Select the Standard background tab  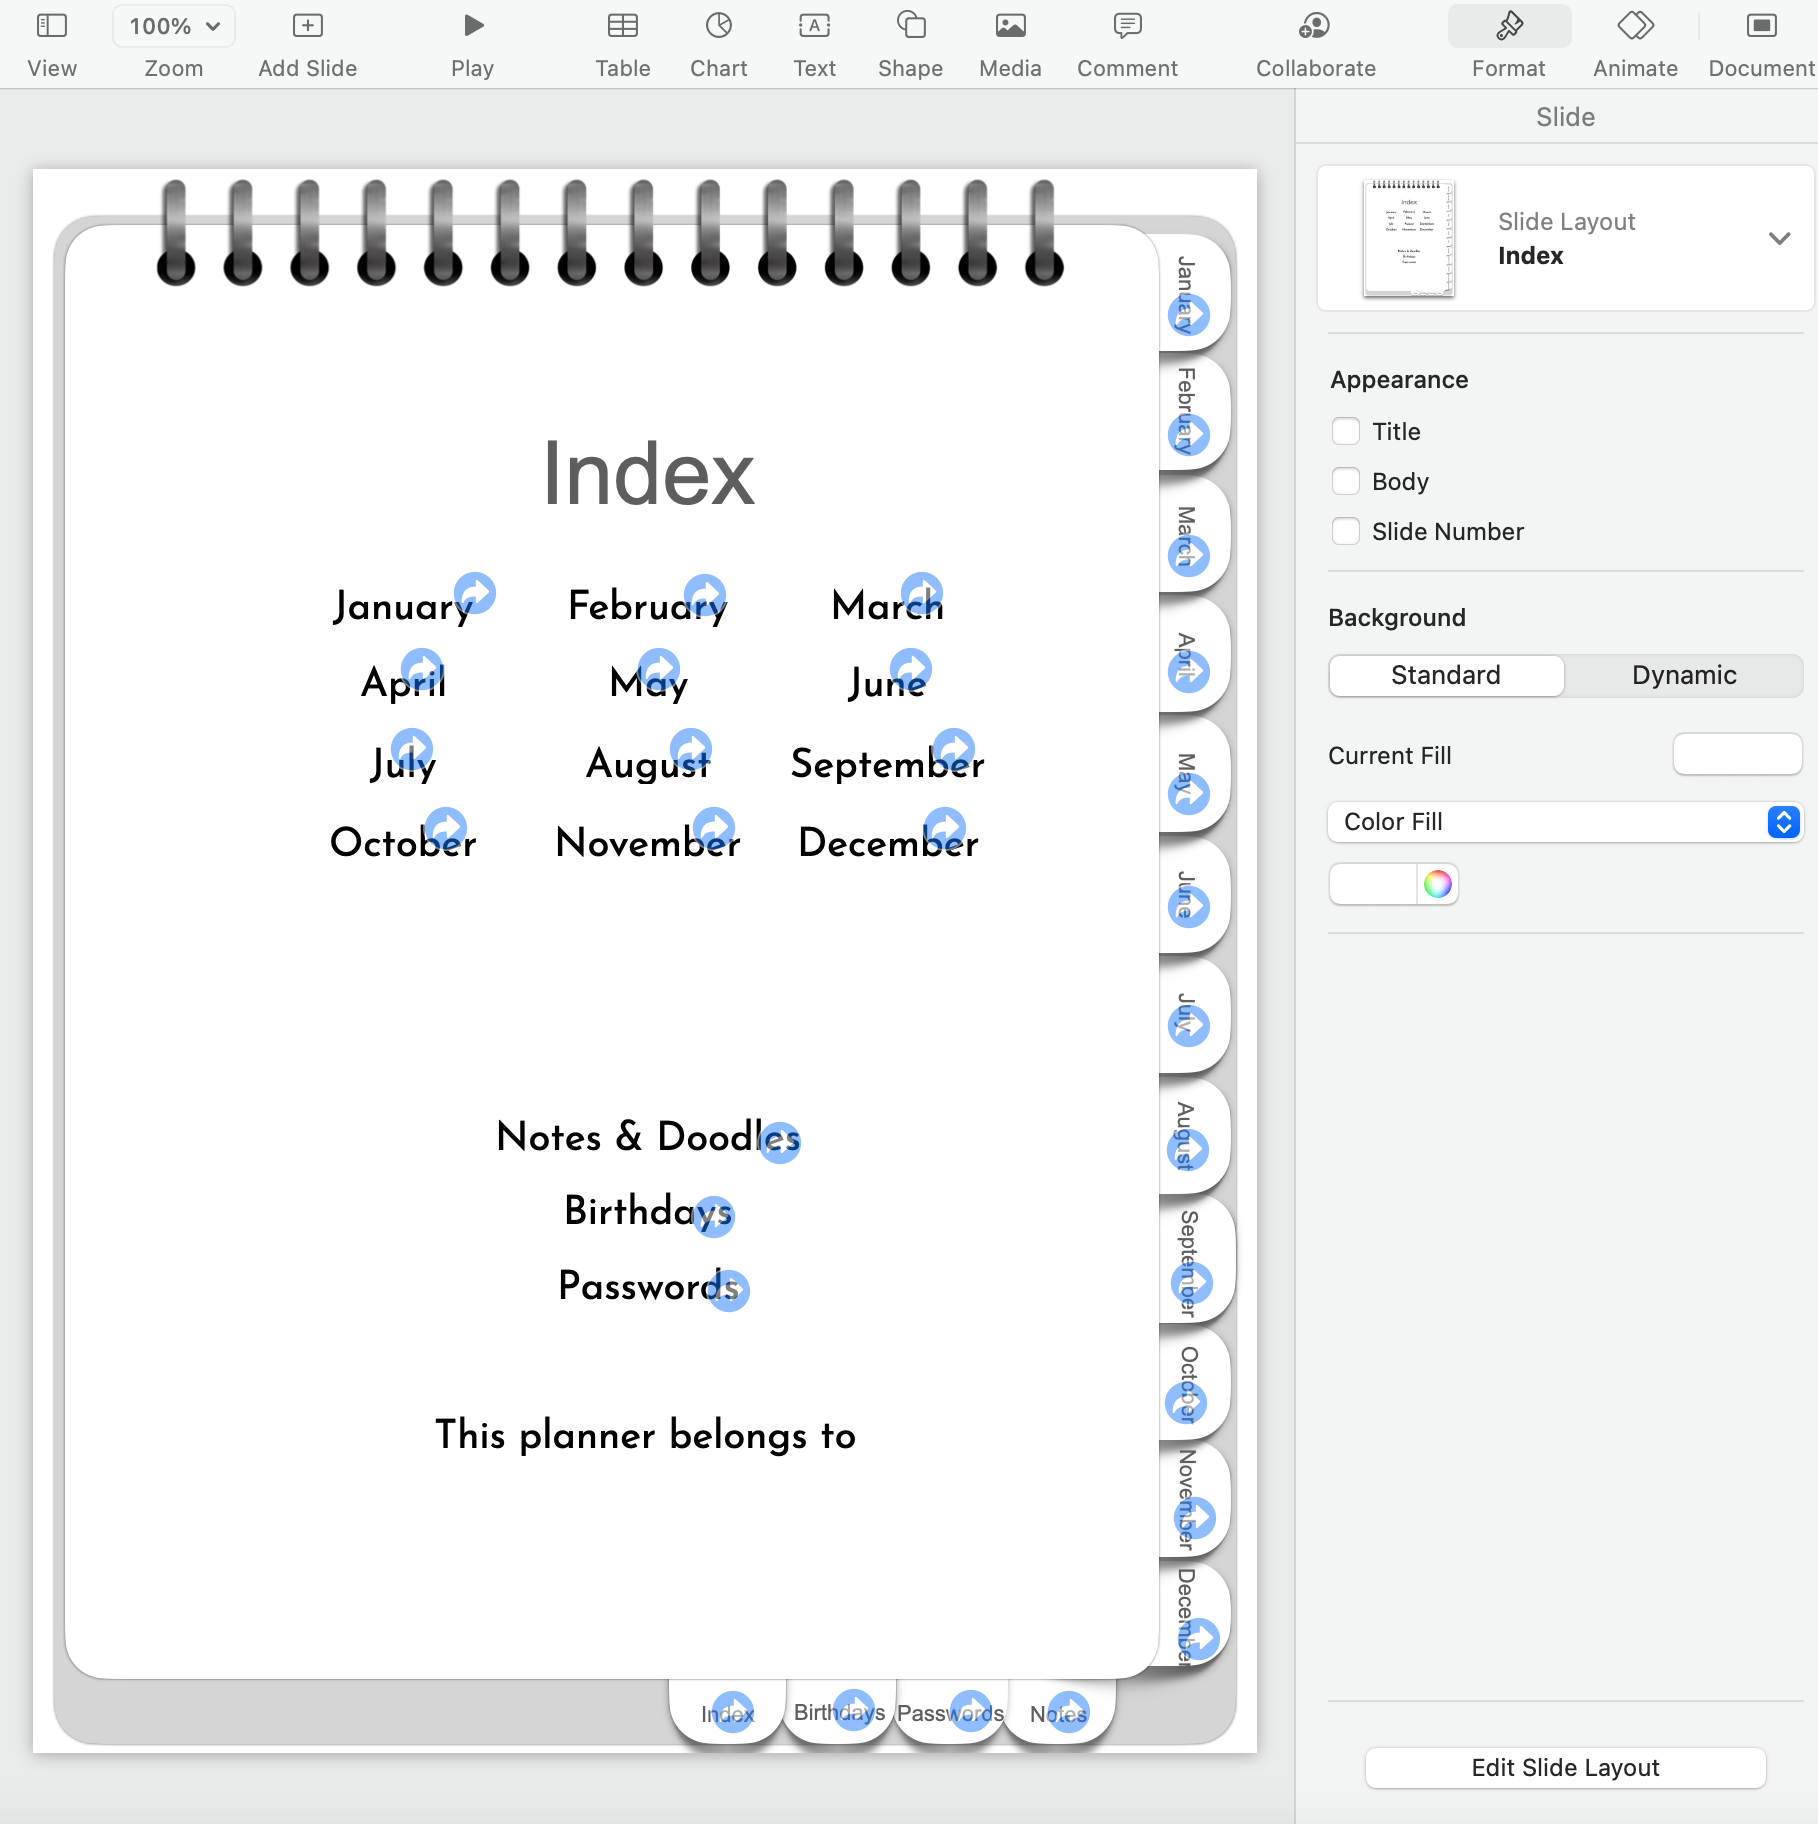click(x=1446, y=676)
